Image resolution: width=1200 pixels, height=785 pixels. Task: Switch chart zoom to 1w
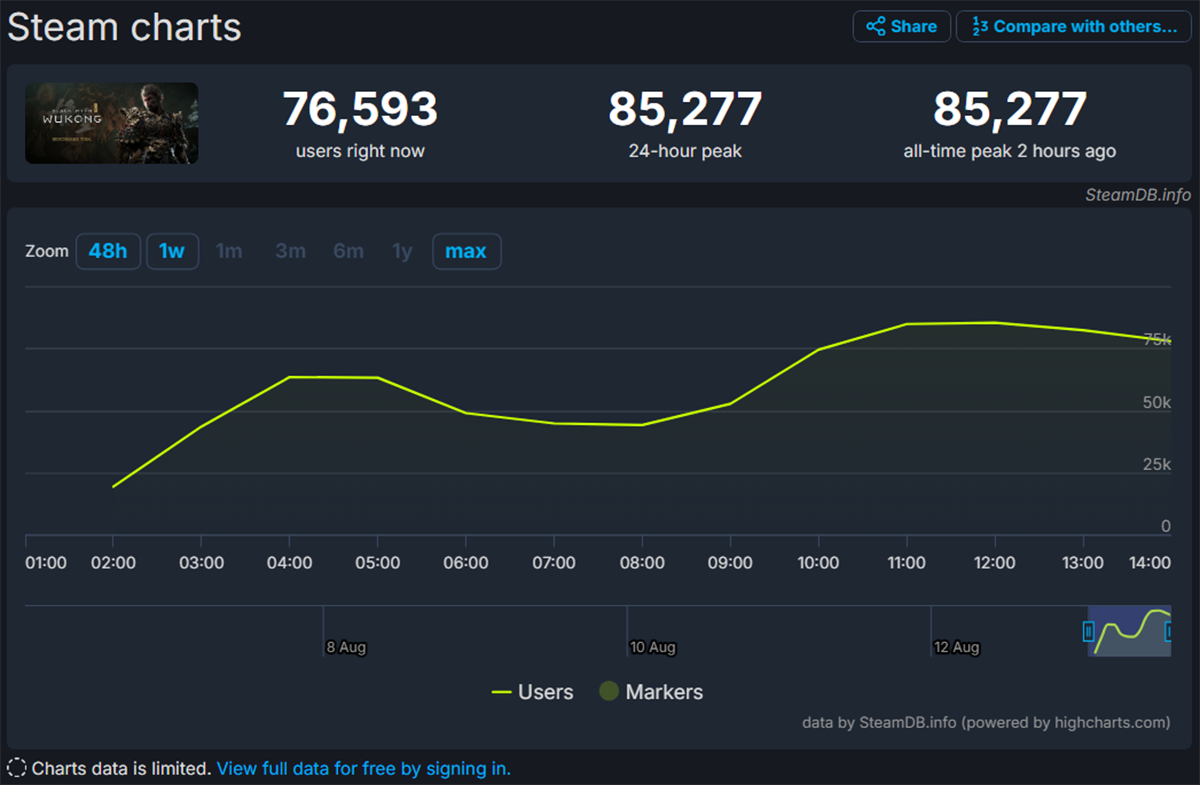coord(172,251)
